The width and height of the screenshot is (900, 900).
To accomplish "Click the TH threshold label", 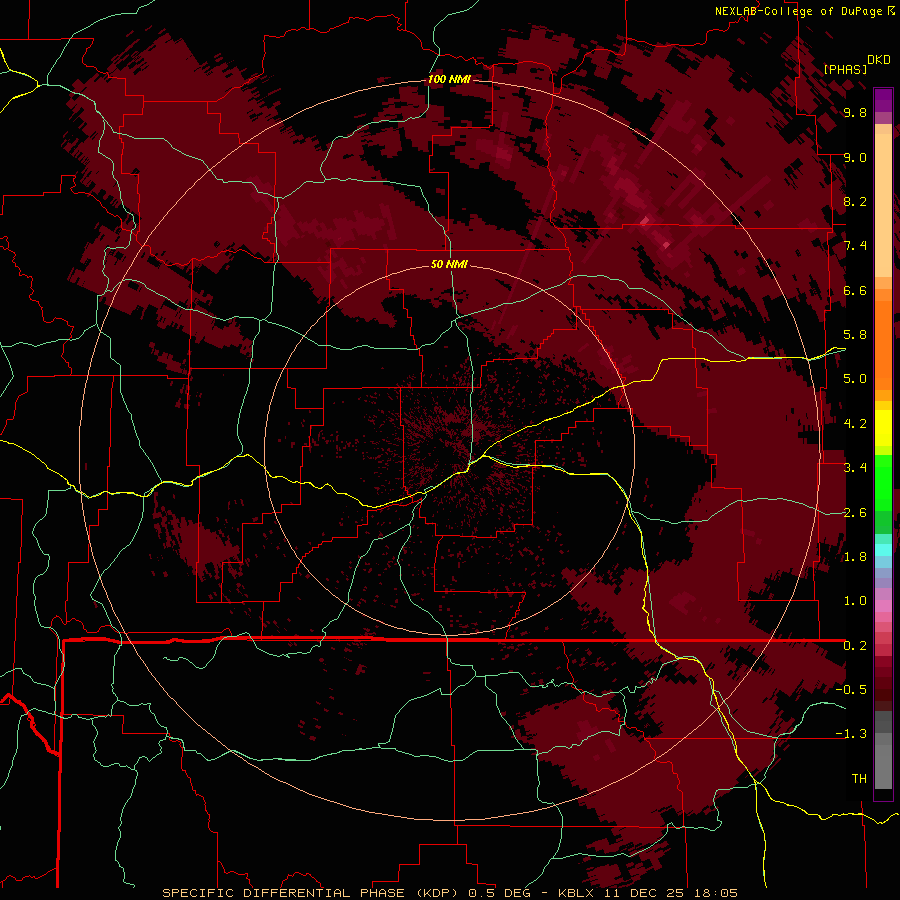I will tap(859, 779).
